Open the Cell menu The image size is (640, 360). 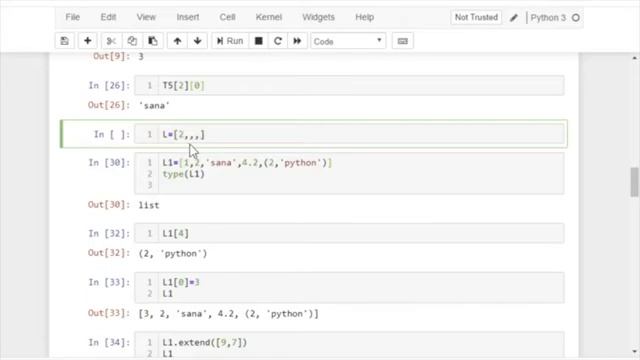tap(227, 17)
